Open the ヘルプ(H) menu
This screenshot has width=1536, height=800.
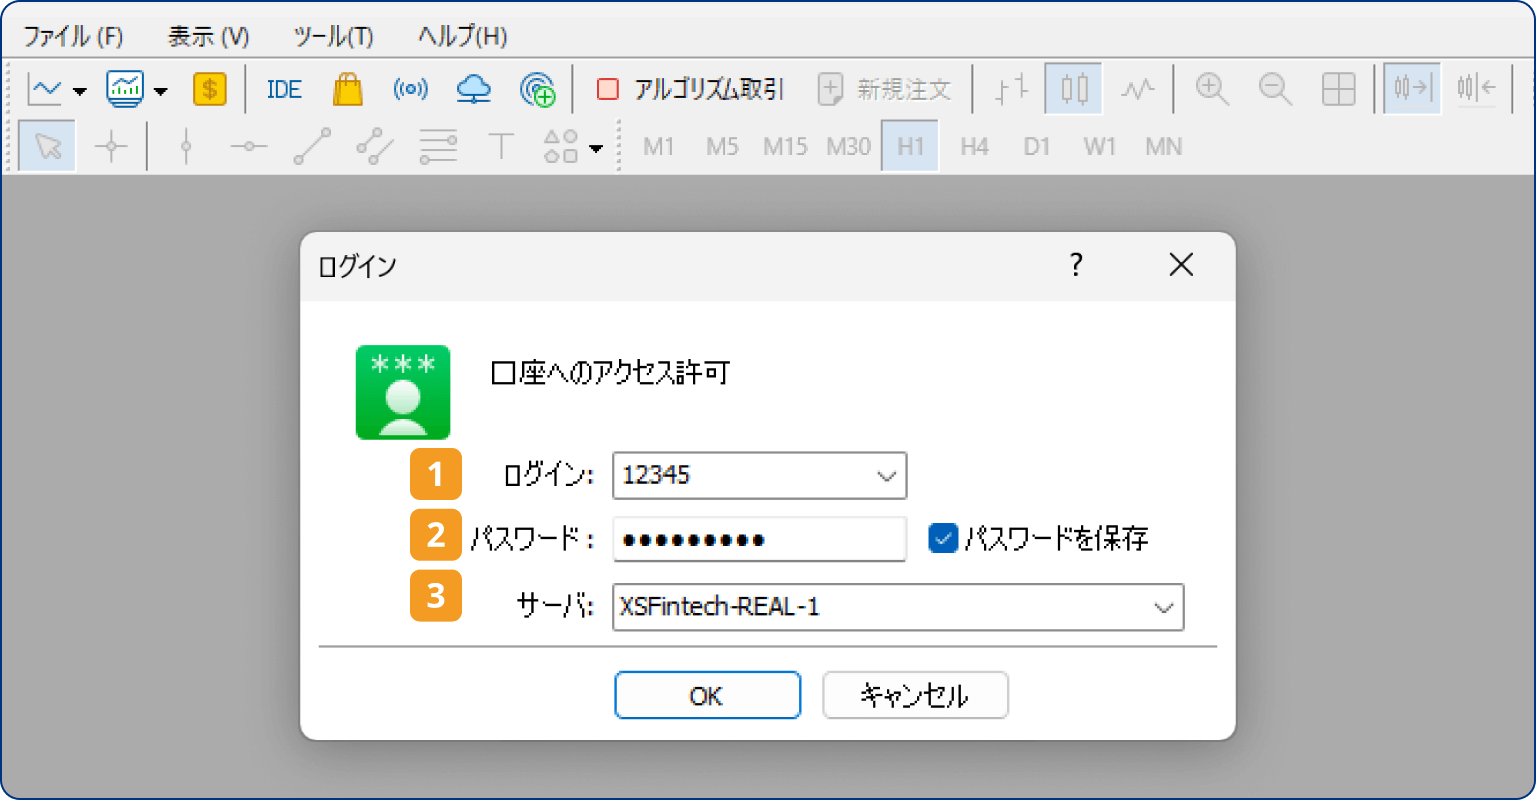pos(462,37)
